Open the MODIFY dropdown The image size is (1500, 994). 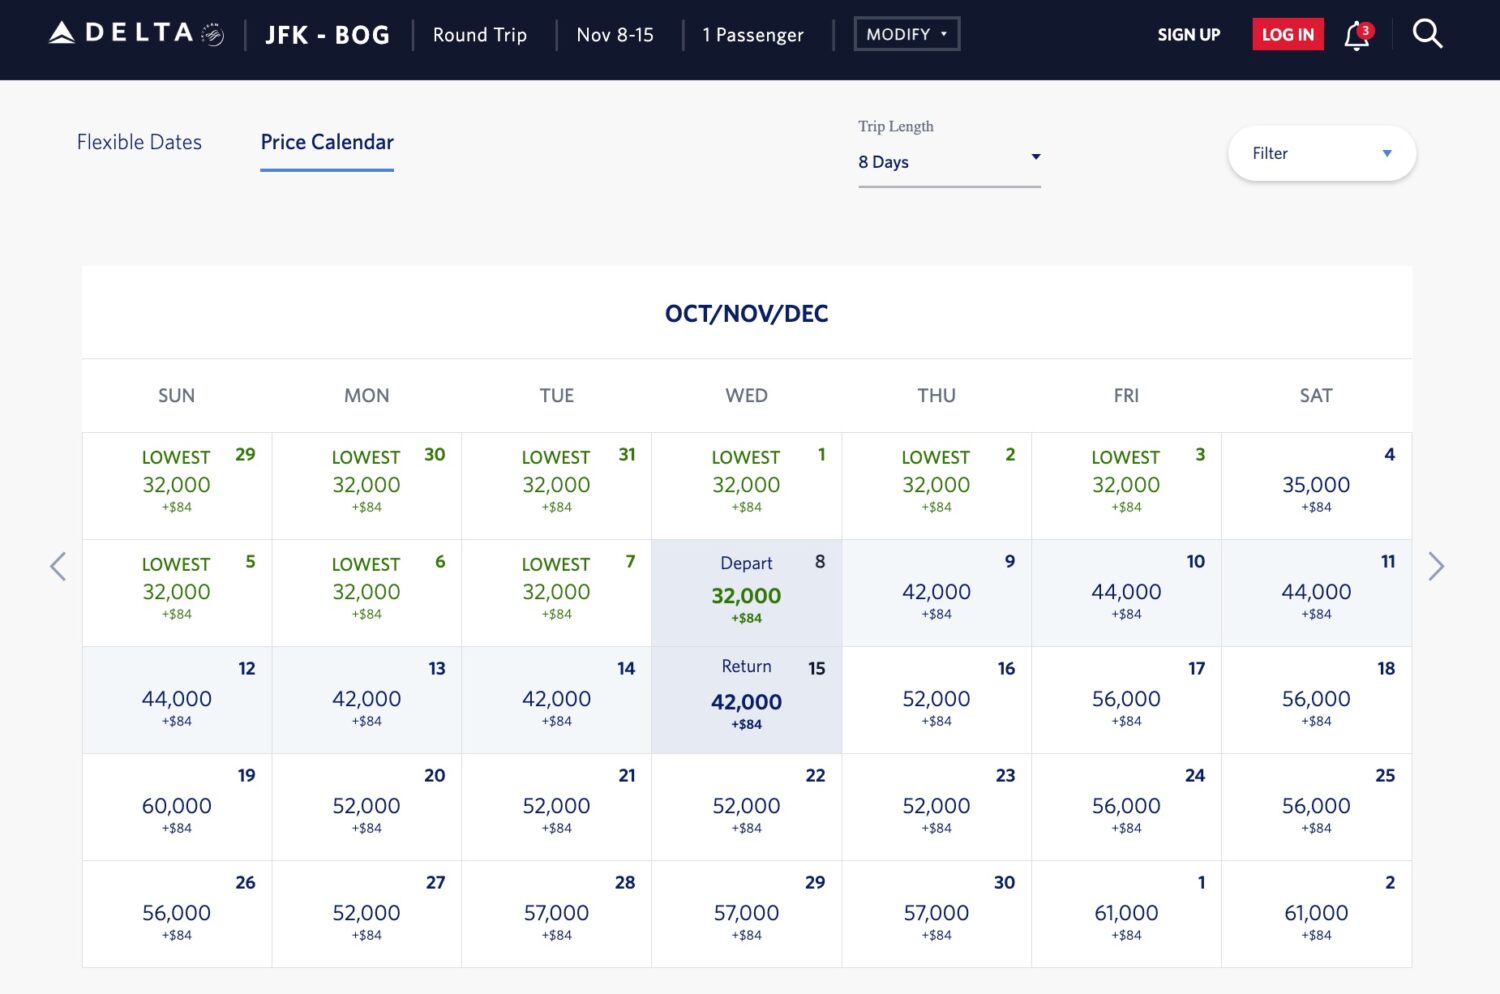[906, 33]
